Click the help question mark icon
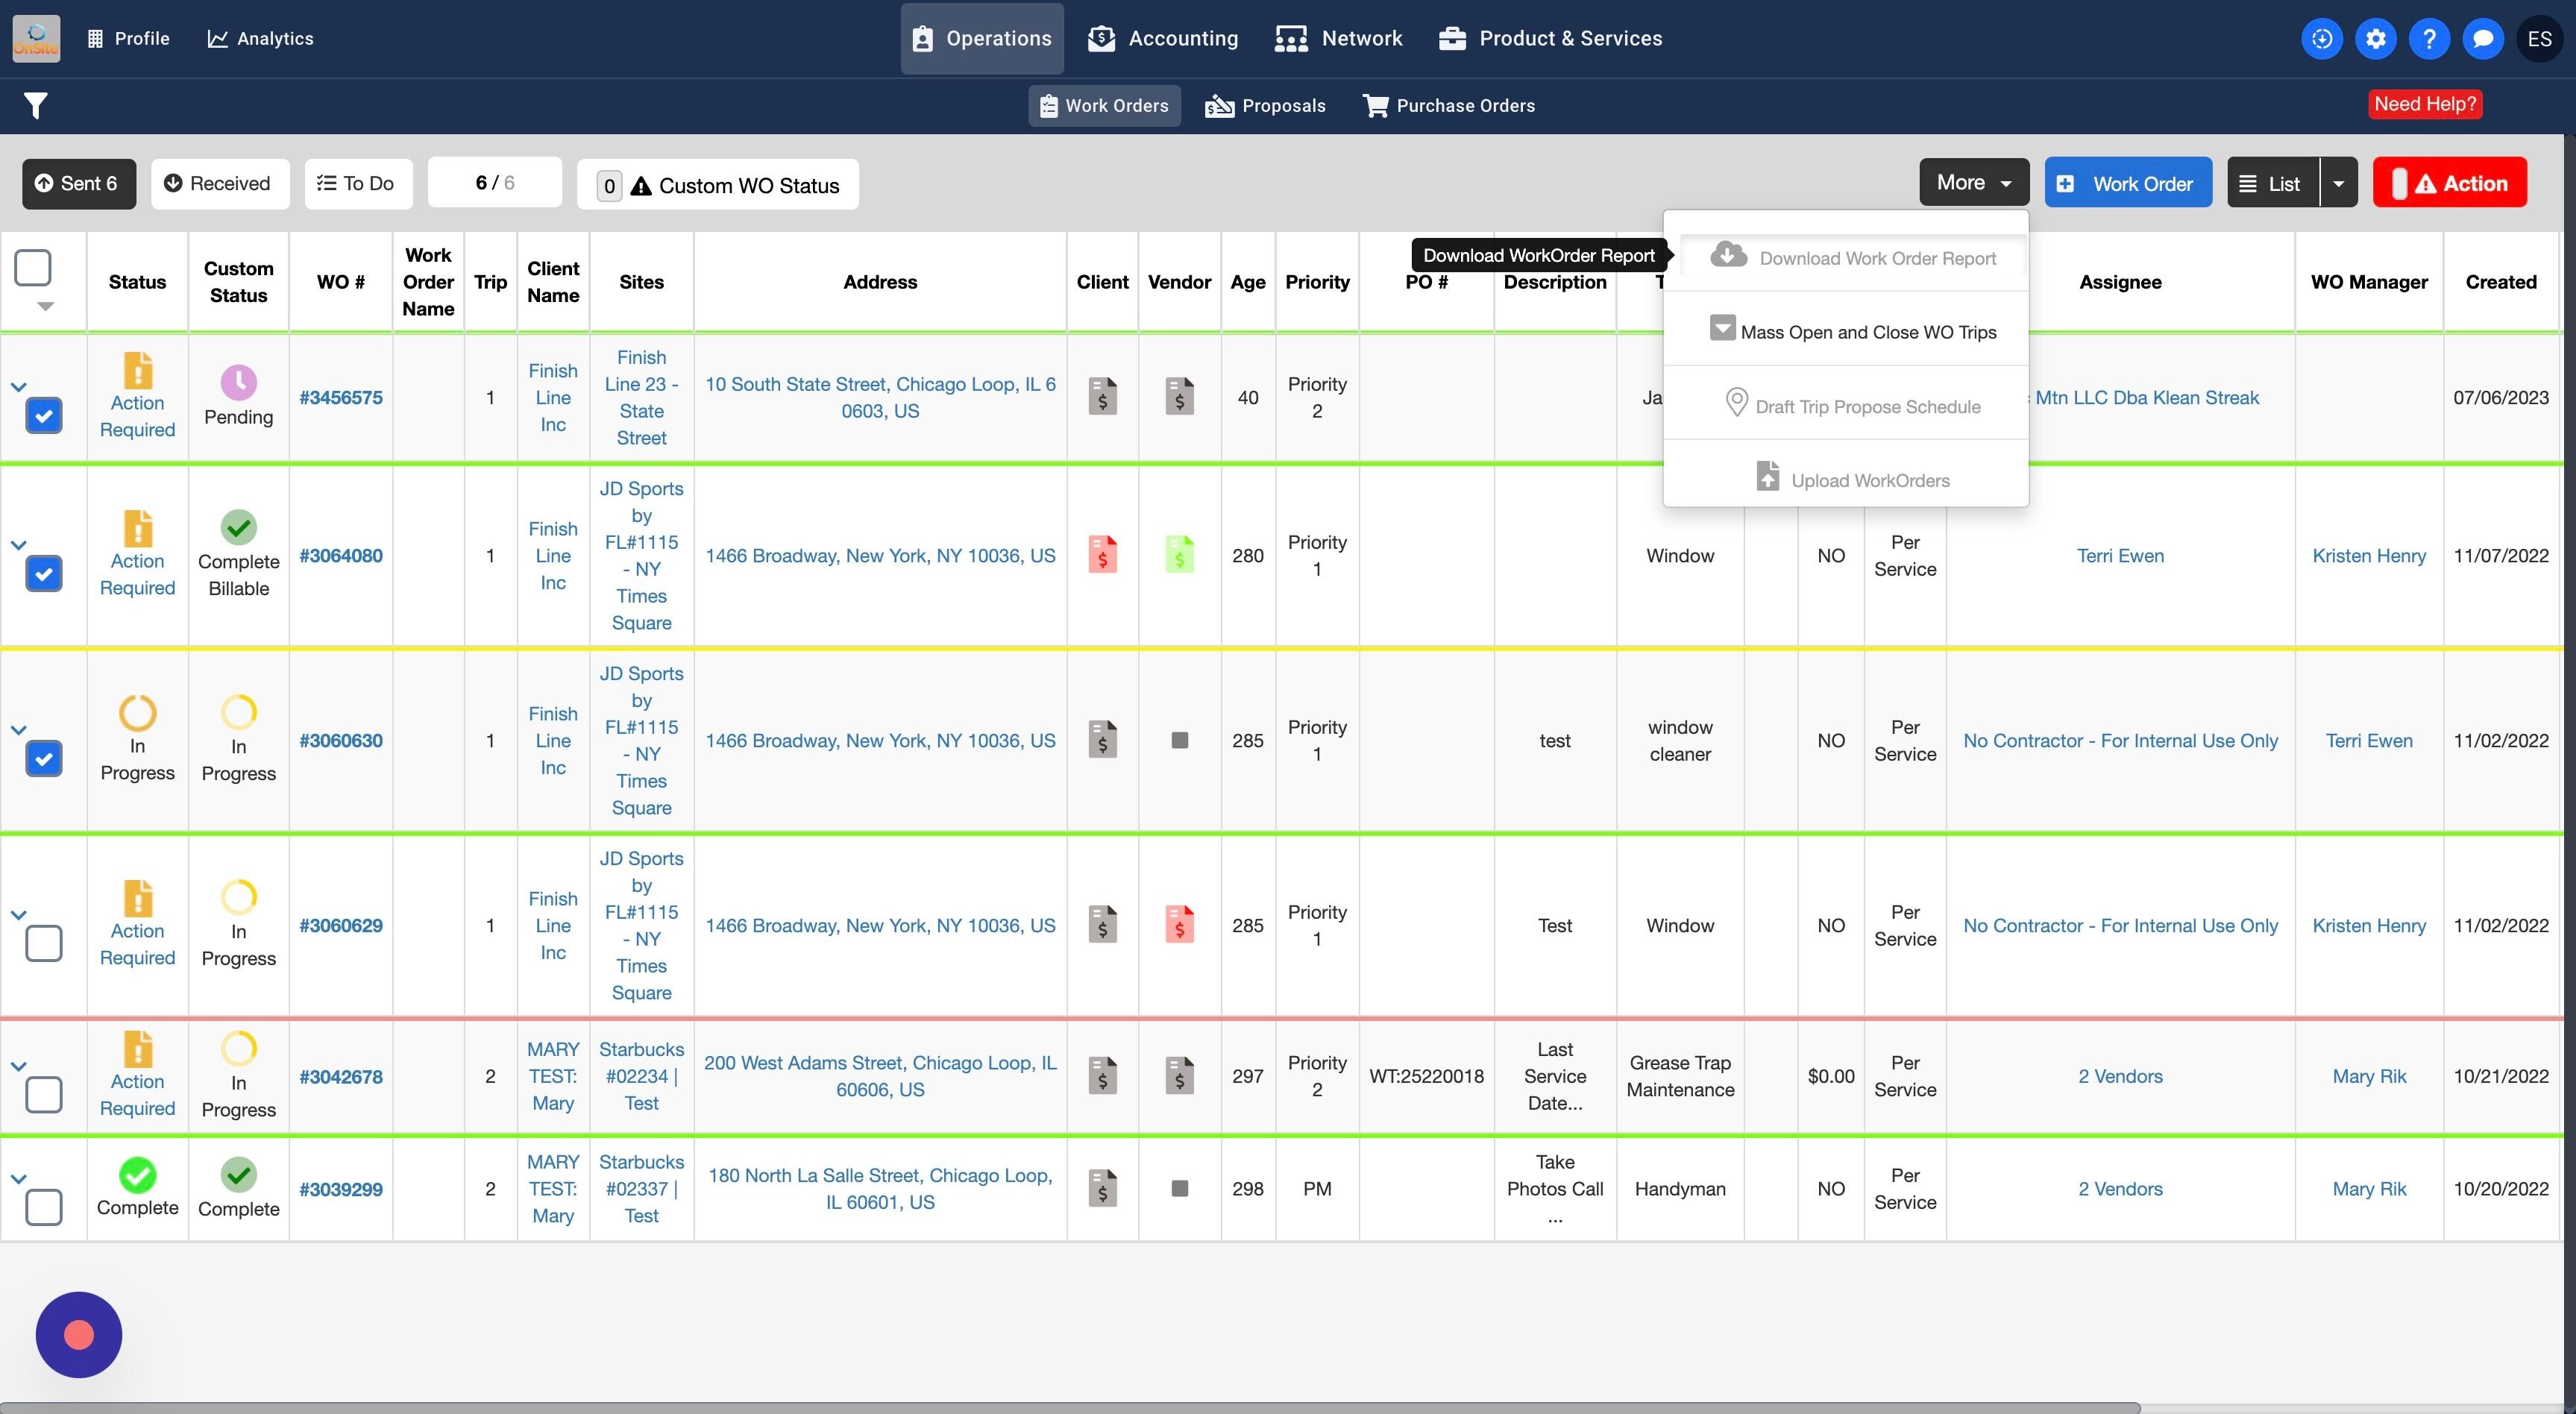The height and width of the screenshot is (1414, 2576). click(x=2429, y=39)
